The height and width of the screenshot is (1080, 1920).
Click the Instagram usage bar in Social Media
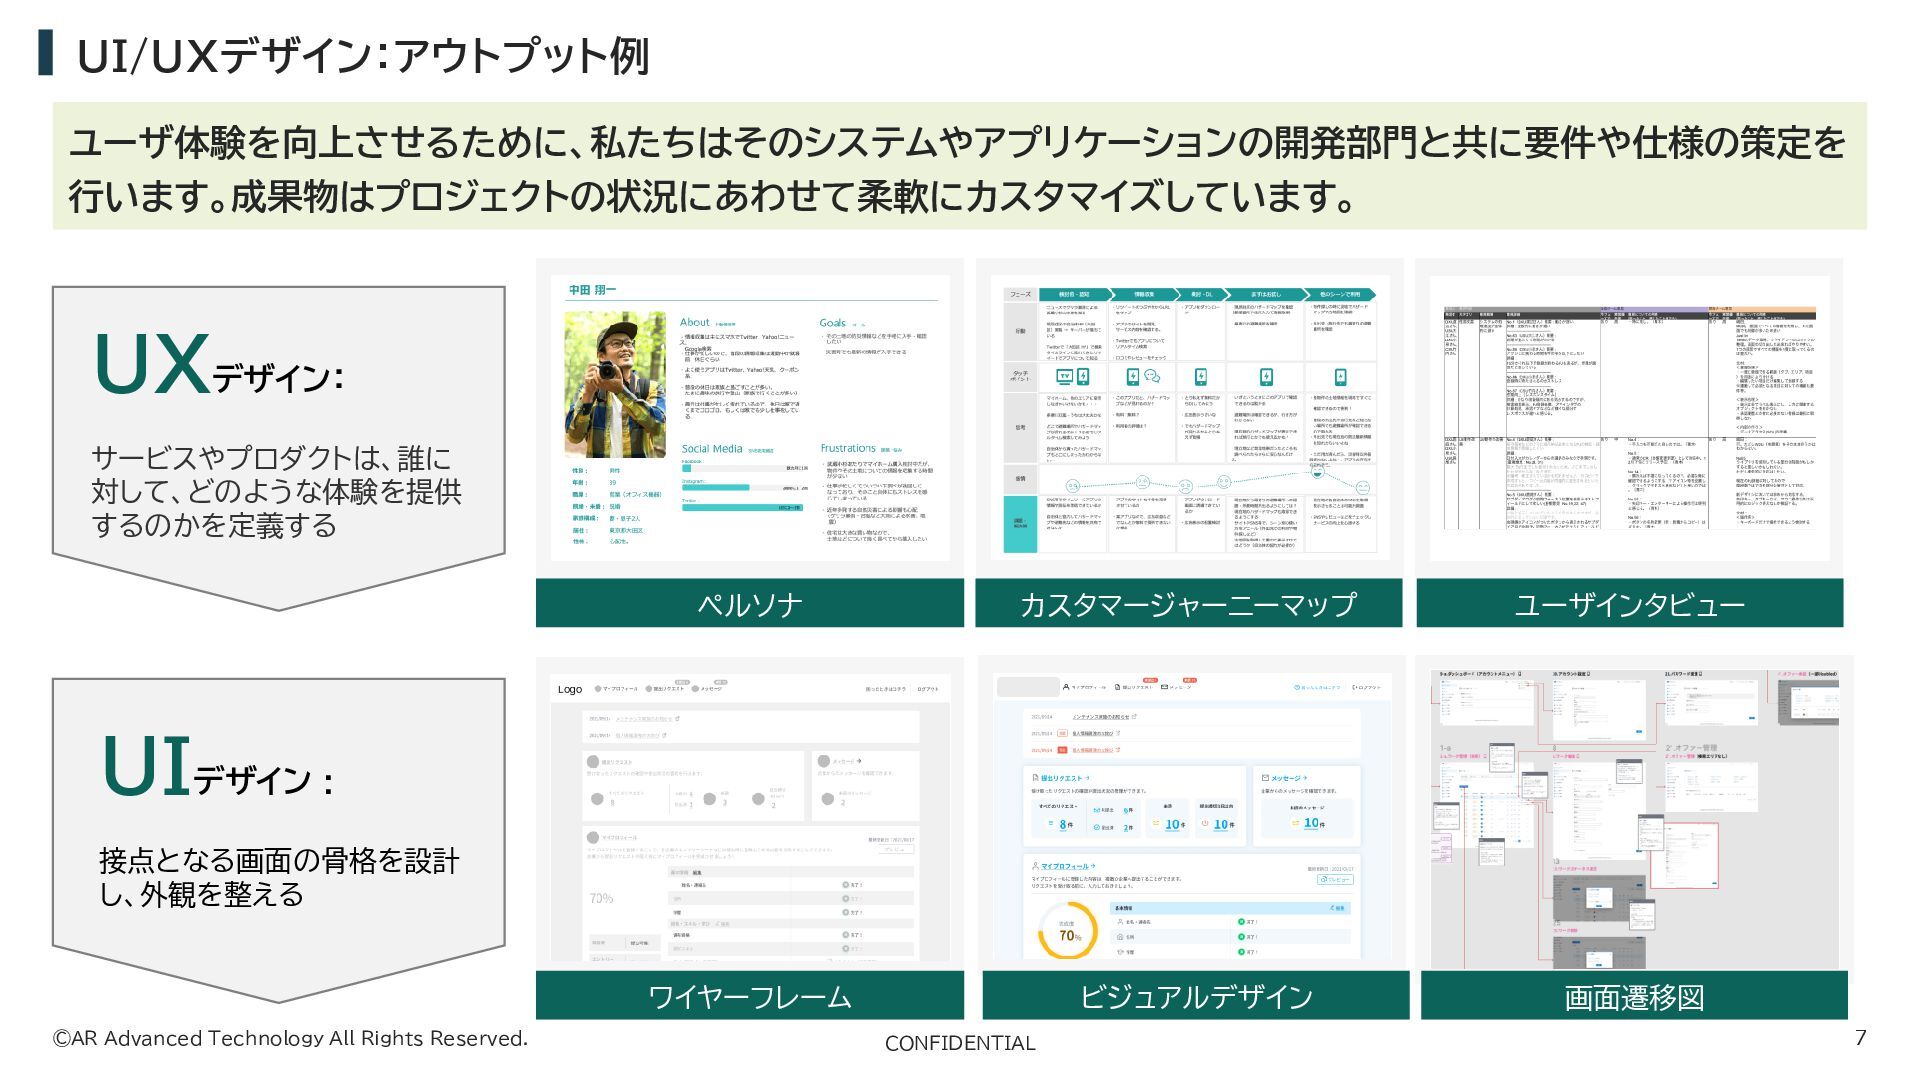tap(715, 488)
